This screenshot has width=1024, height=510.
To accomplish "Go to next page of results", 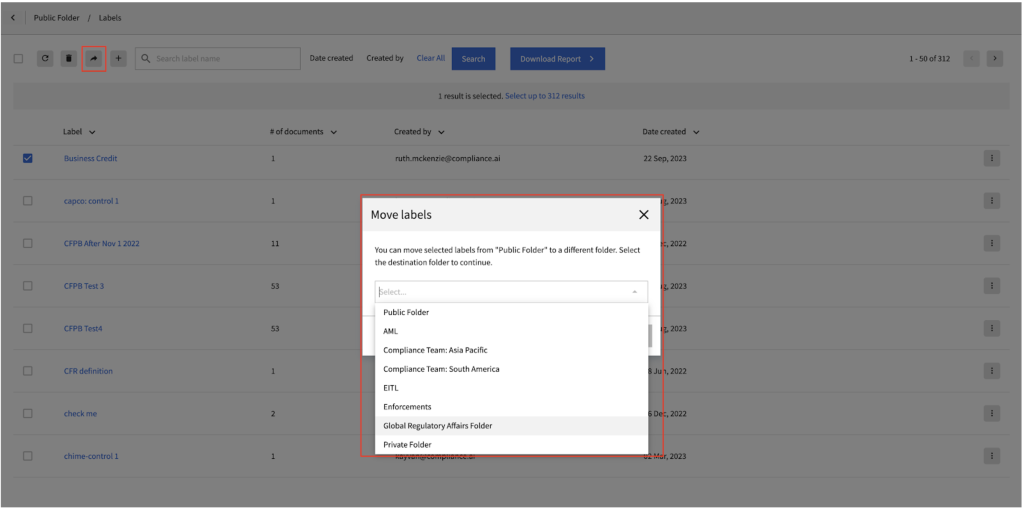I will tap(994, 59).
